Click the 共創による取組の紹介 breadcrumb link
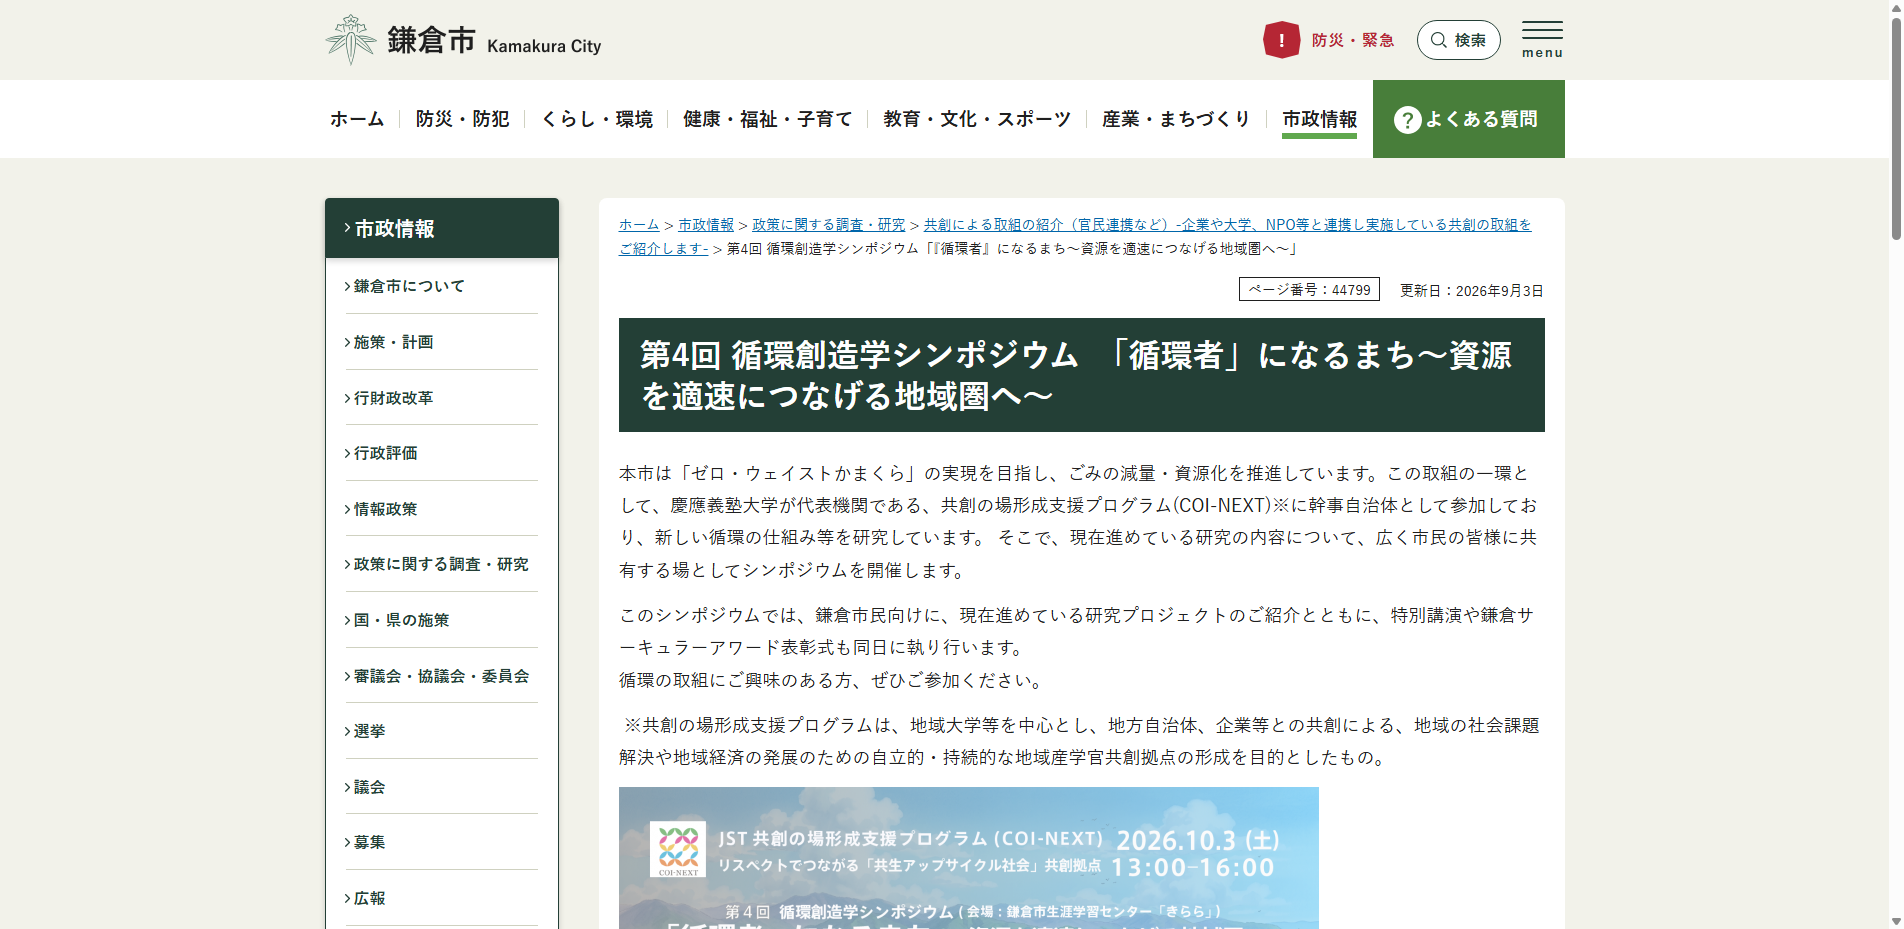This screenshot has height=929, width=1904. 1075,236
